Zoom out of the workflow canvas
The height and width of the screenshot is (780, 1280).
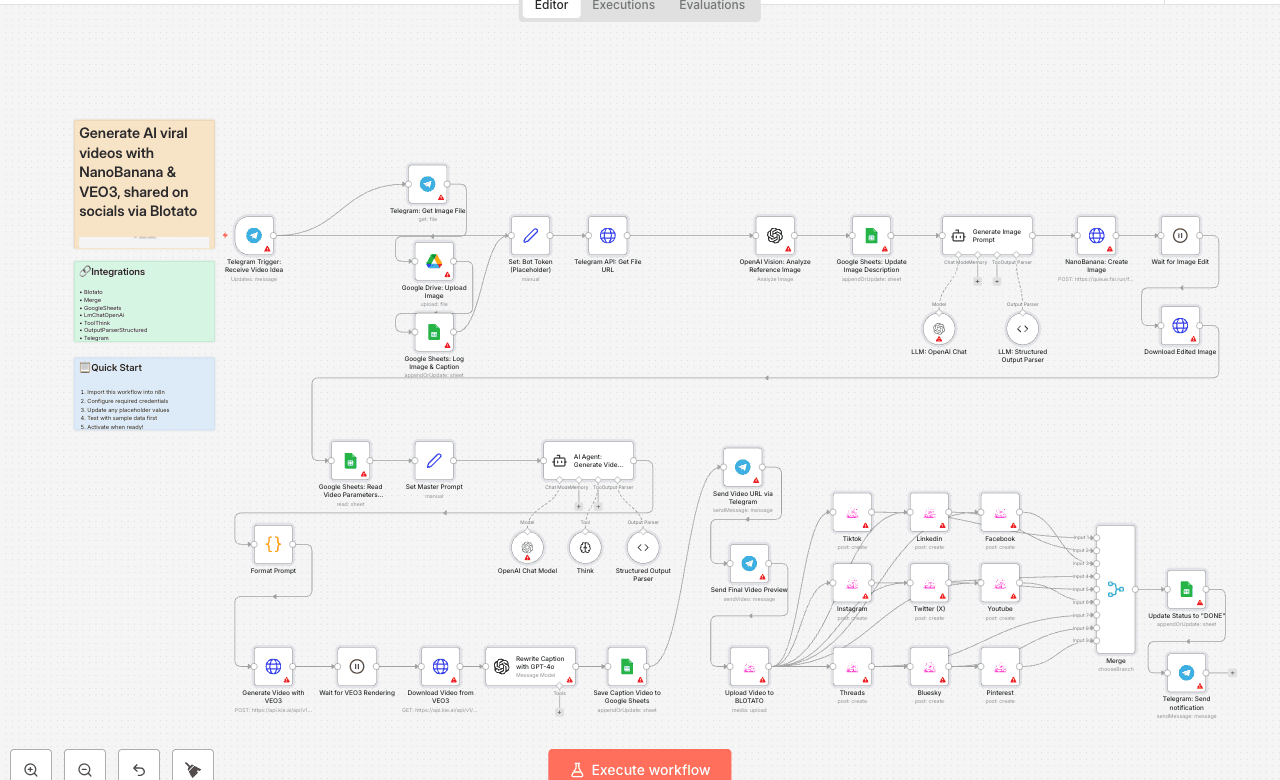[85, 769]
